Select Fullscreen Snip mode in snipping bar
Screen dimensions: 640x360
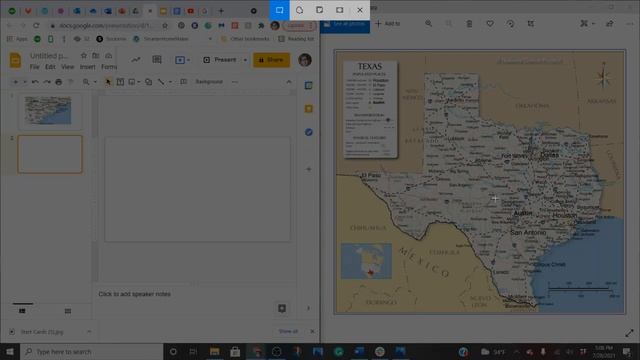coord(340,10)
